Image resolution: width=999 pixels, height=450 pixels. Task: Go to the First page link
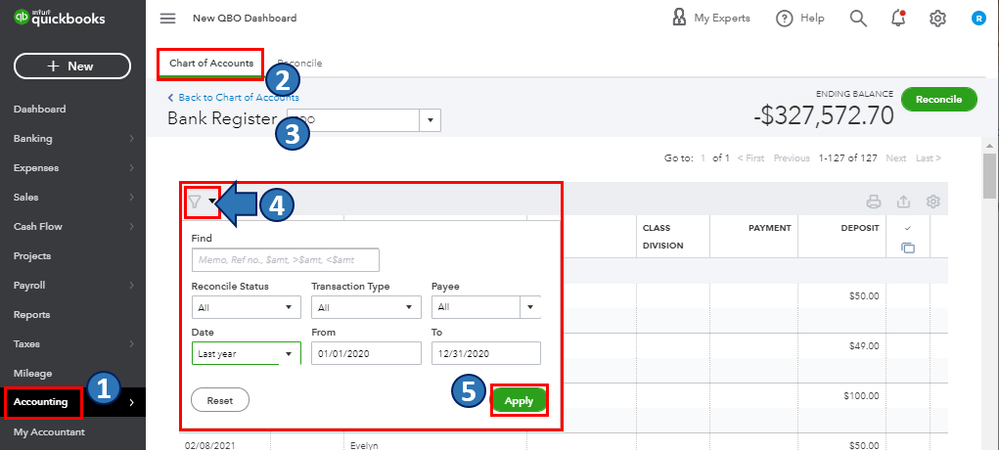tap(751, 158)
